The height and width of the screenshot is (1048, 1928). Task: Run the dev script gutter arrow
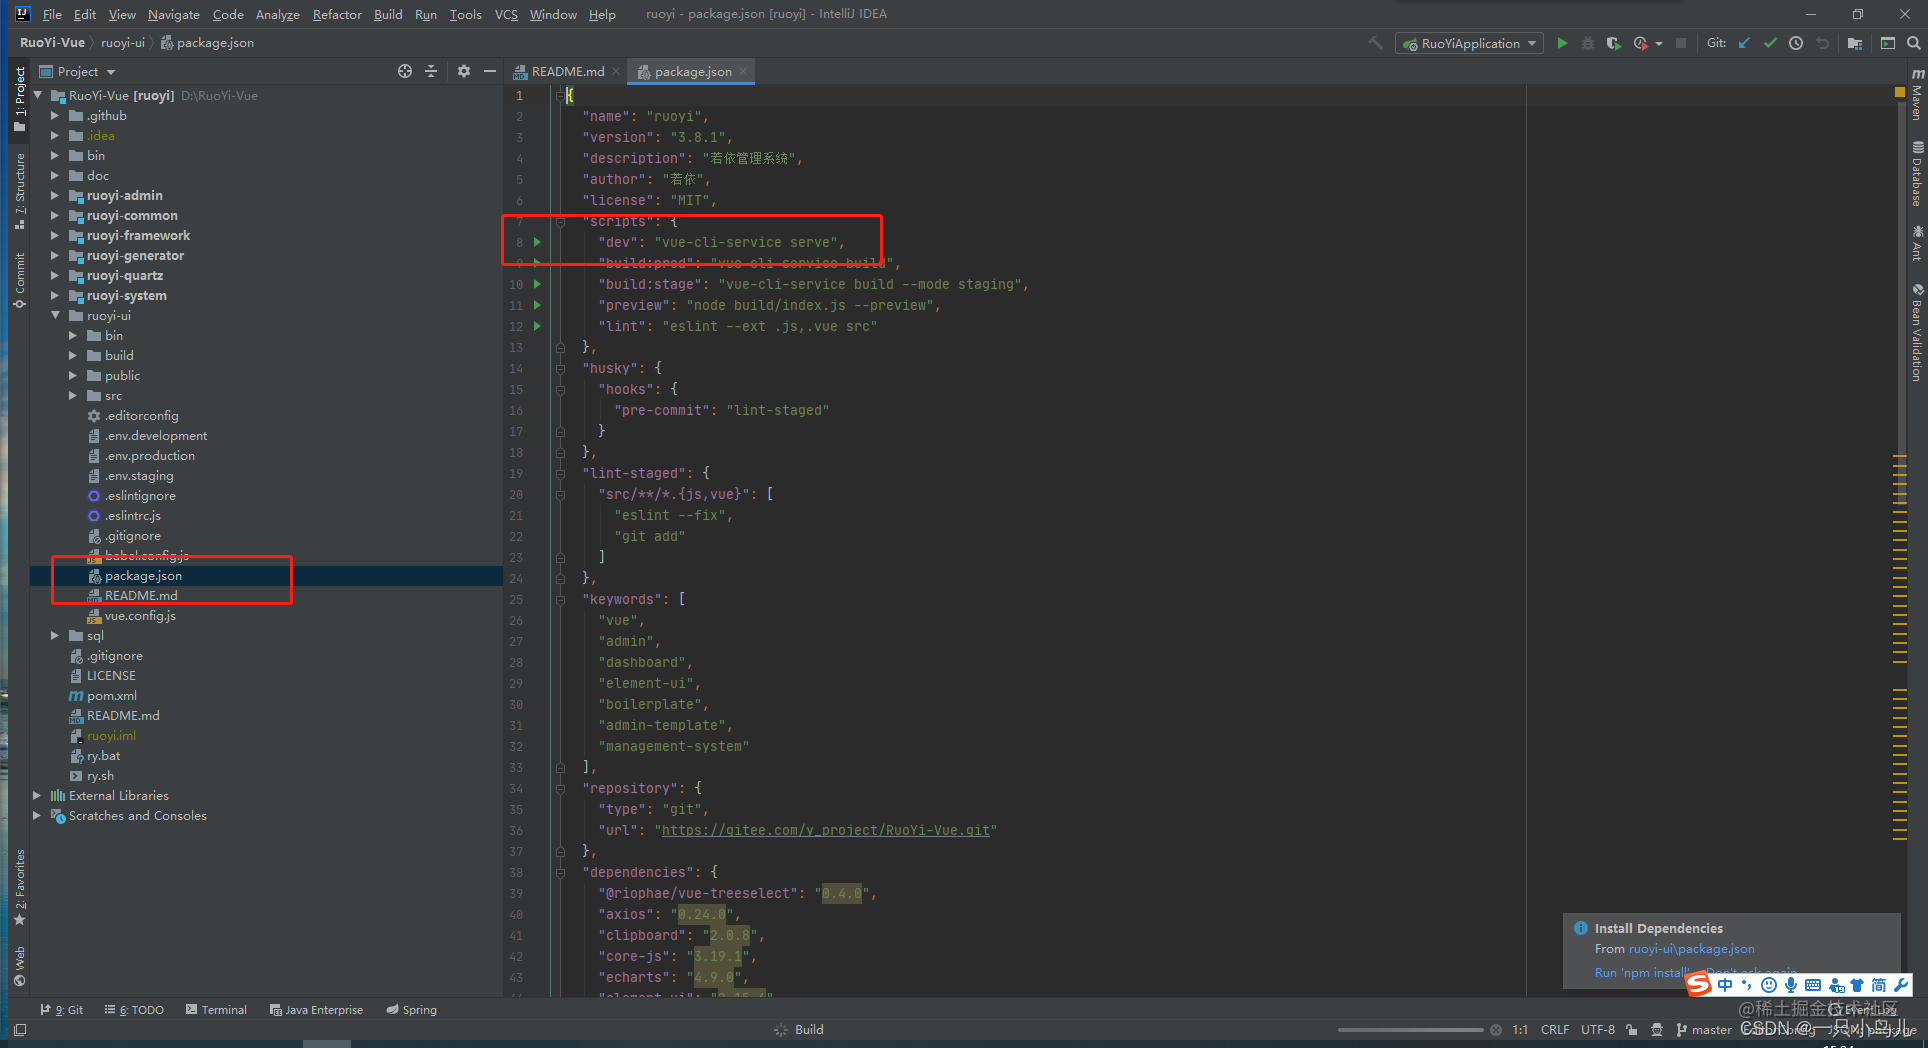537,242
